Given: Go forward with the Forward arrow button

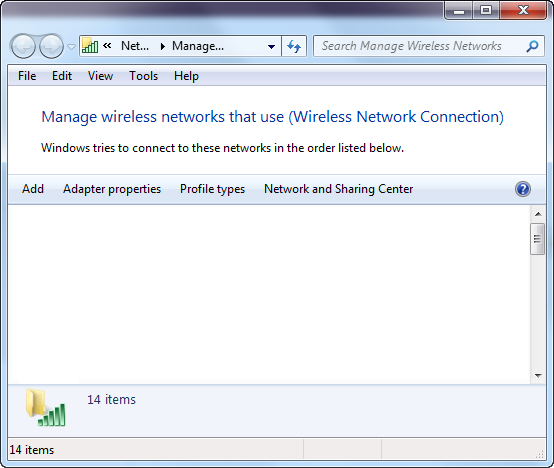Looking at the screenshot, I should pyautogui.click(x=51, y=46).
